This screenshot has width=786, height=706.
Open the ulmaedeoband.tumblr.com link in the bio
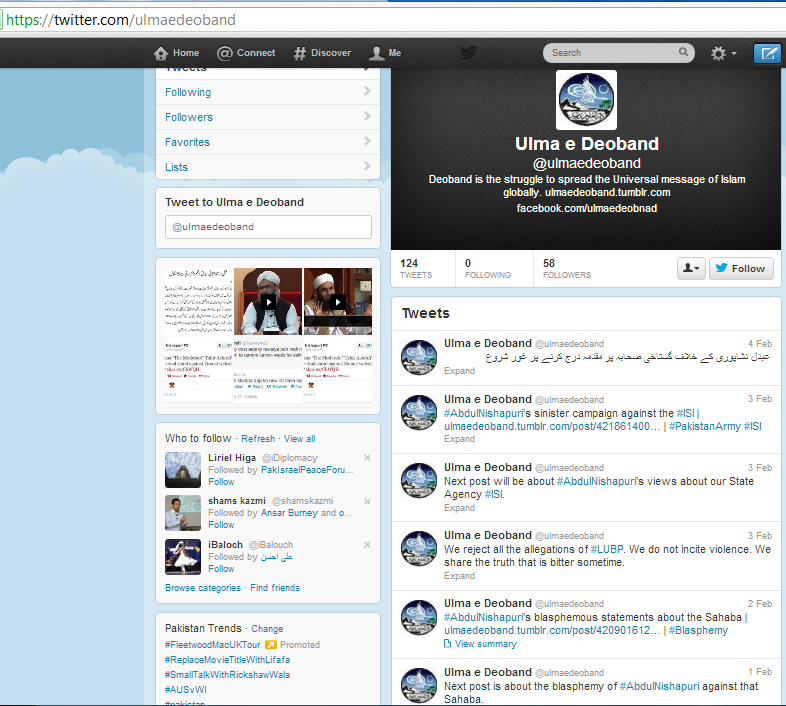pyautogui.click(x=607, y=193)
